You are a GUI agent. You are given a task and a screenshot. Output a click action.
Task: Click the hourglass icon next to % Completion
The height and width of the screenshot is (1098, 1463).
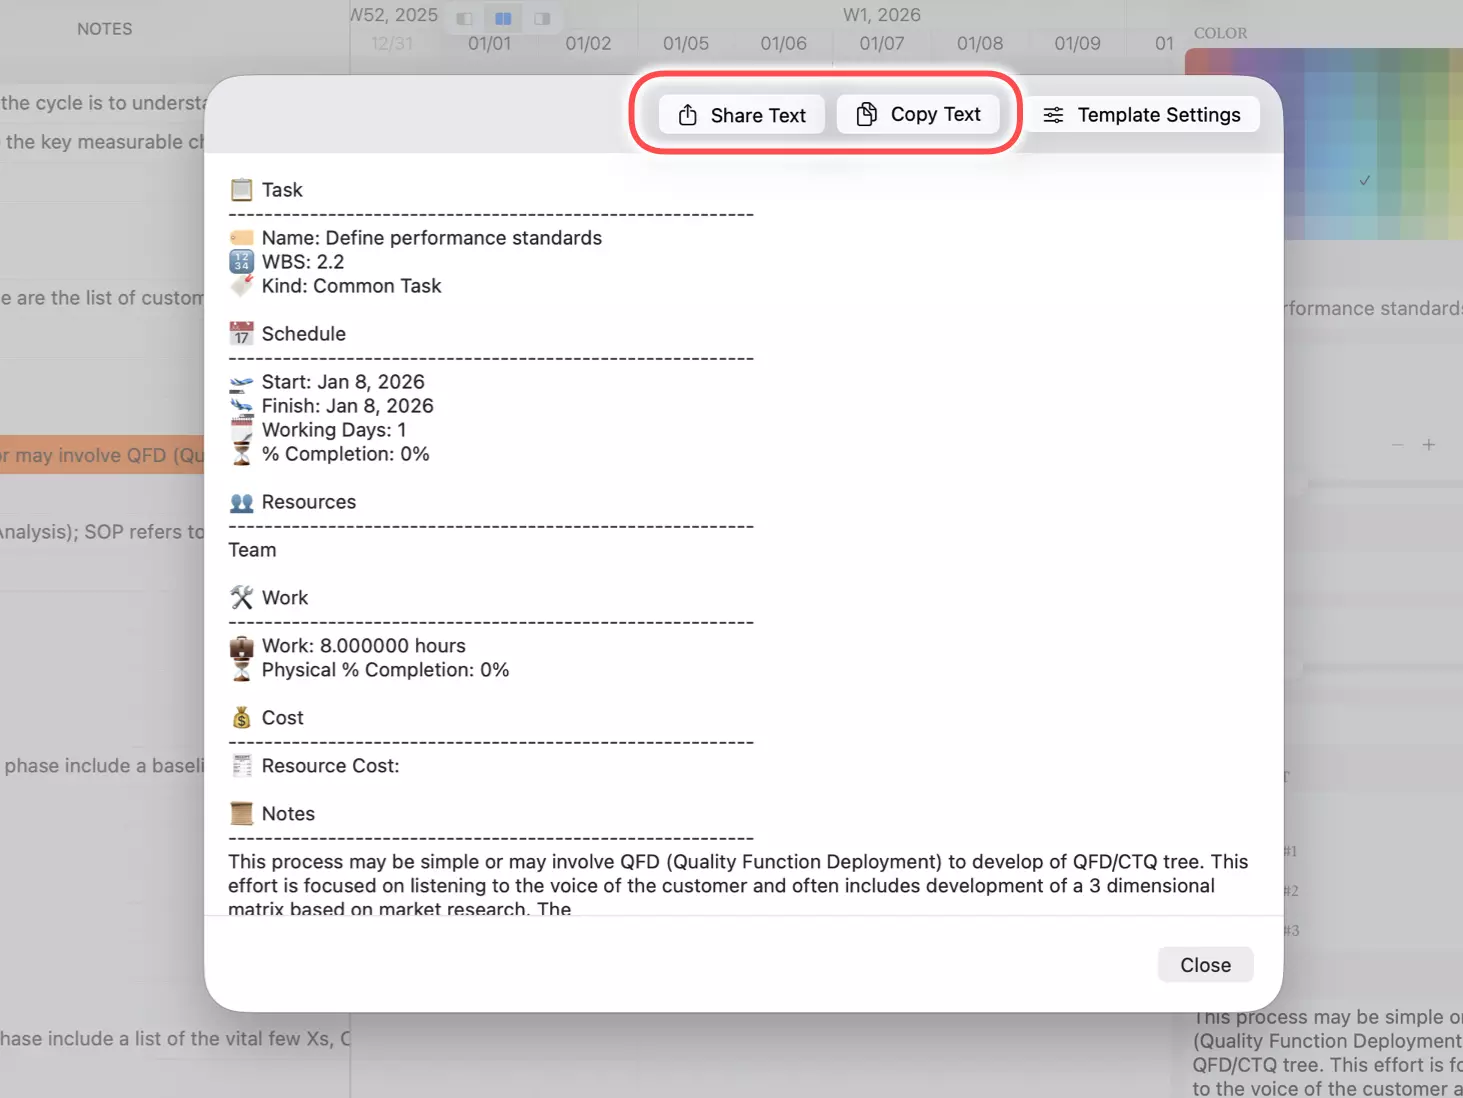click(241, 453)
